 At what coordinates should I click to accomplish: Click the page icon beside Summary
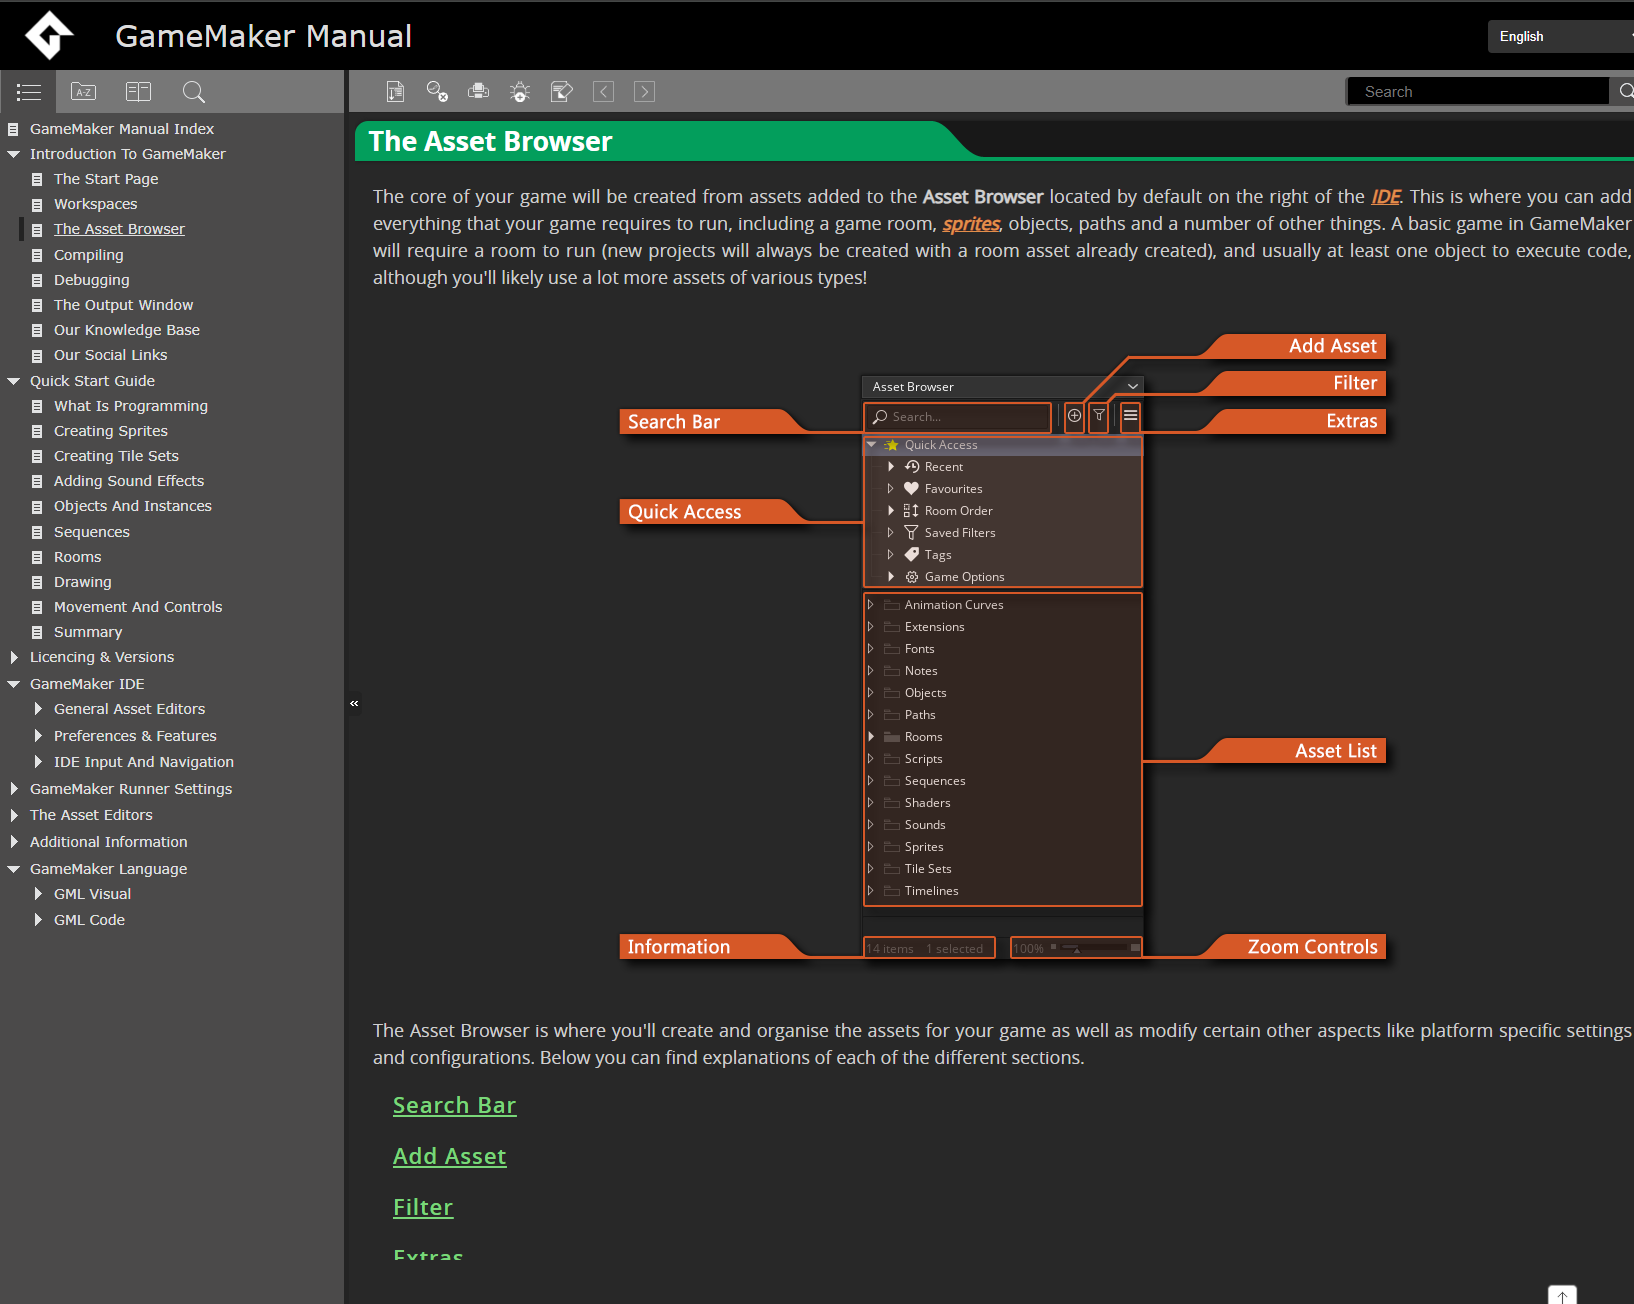tap(37, 632)
